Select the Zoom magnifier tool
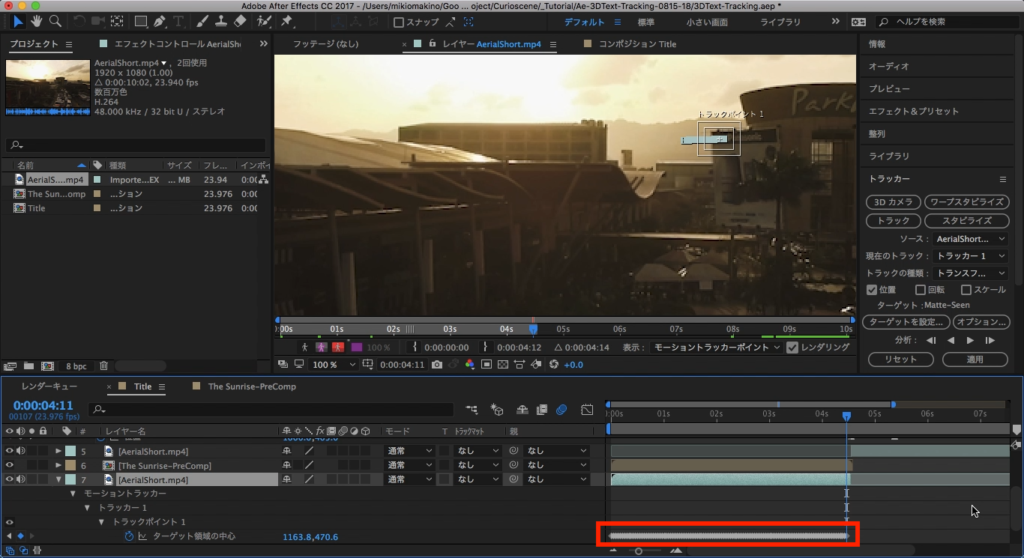 pos(55,21)
